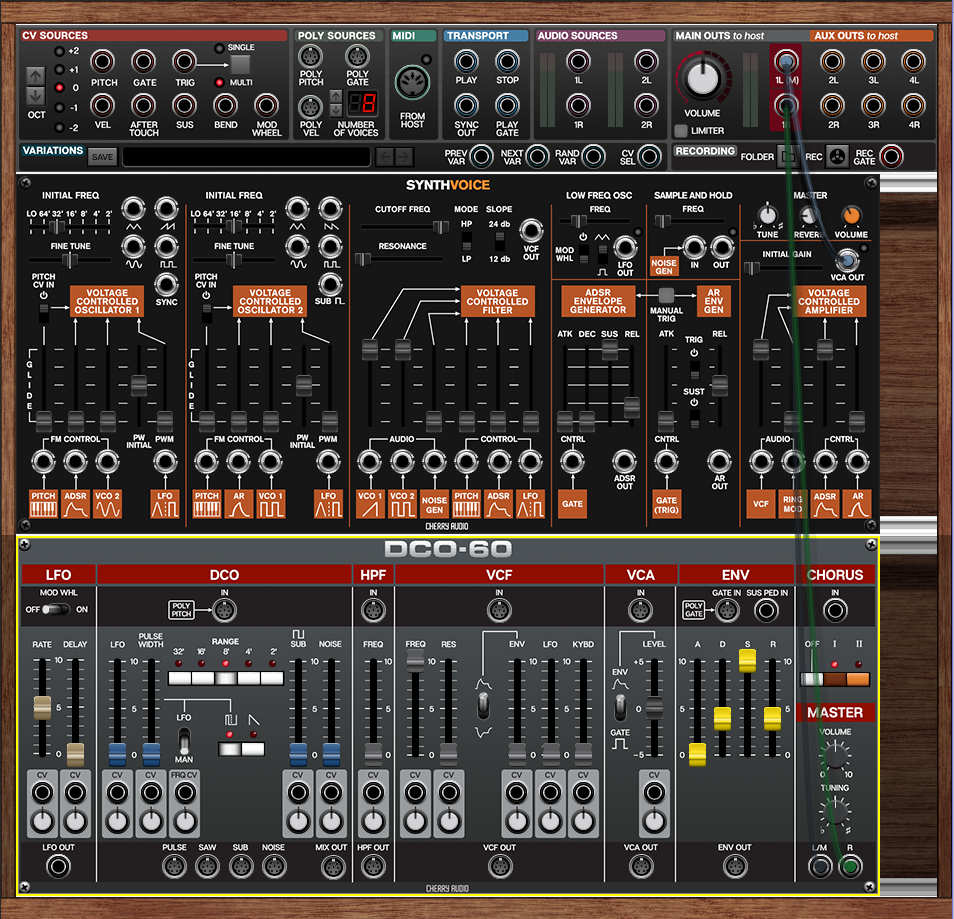Click the DCO-60 MIX OUT jack
954x919 pixels.
pos(332,867)
